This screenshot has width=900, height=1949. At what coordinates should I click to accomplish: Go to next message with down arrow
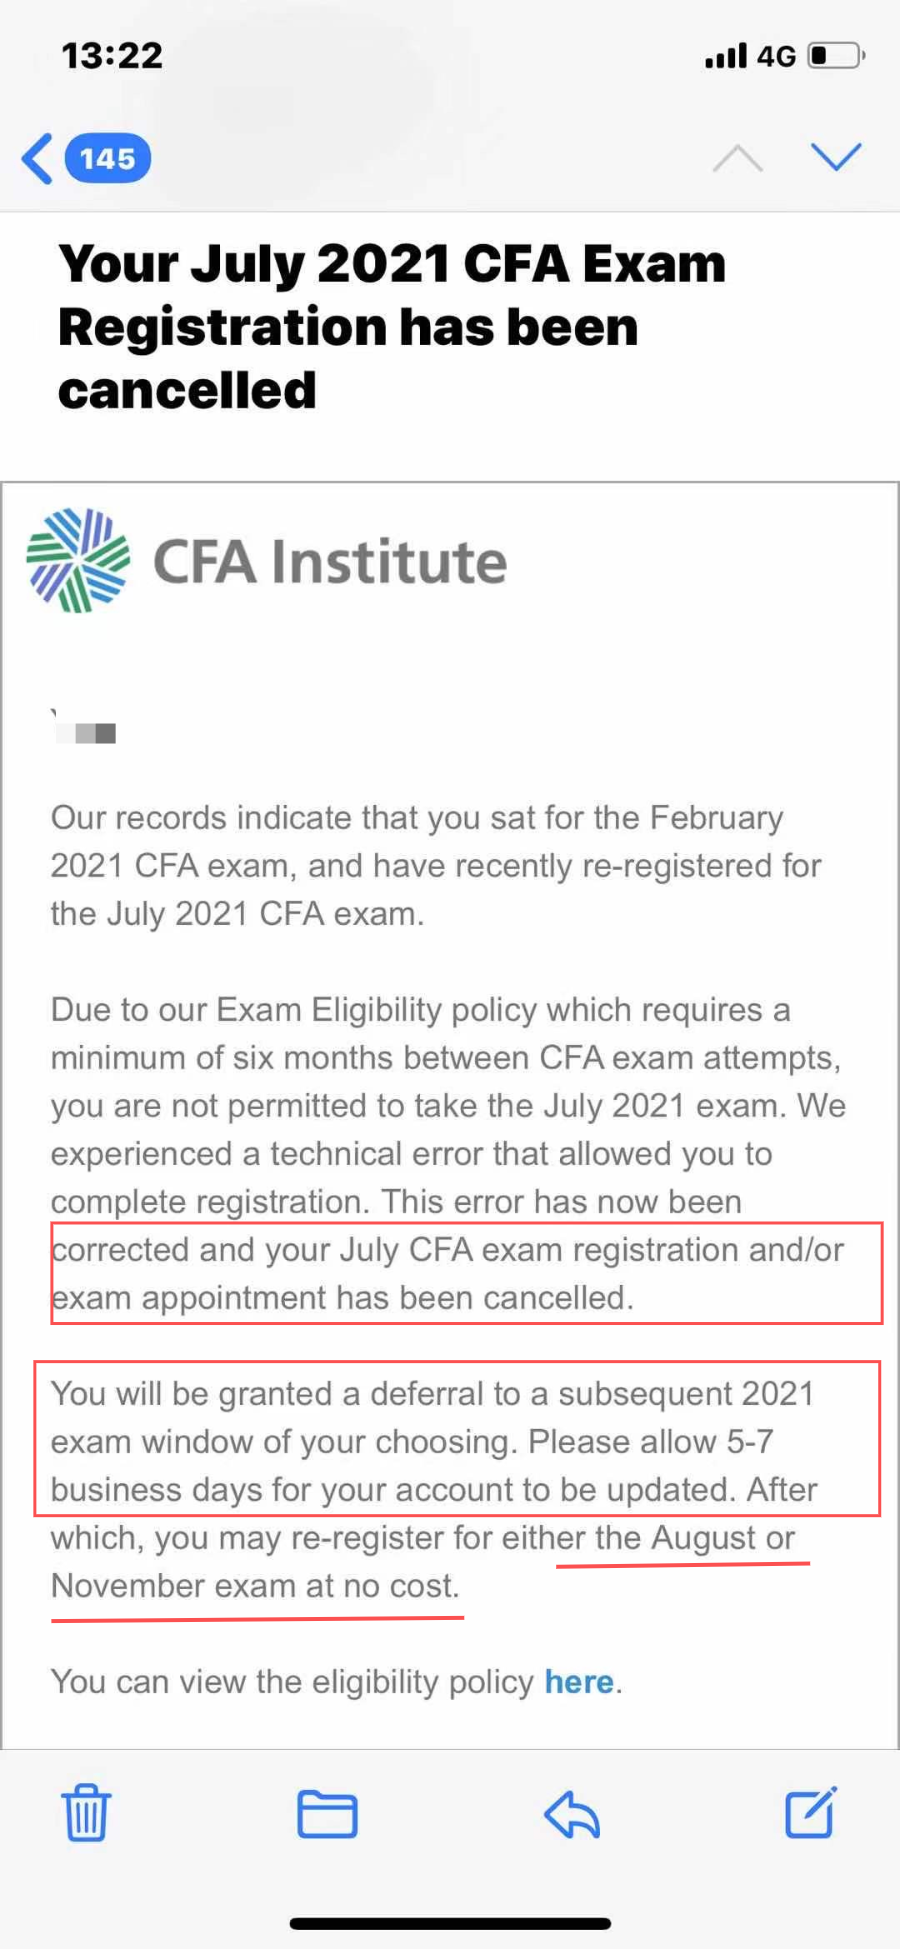[835, 157]
